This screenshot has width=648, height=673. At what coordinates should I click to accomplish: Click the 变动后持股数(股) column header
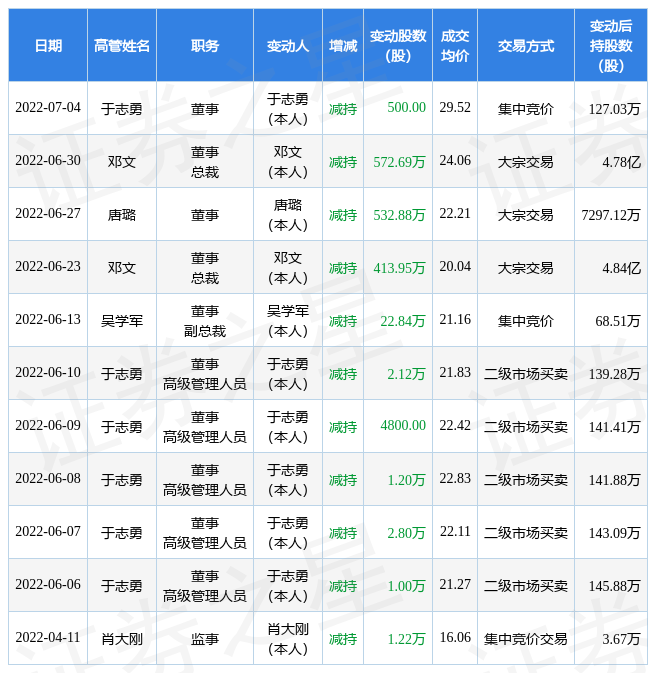point(611,45)
